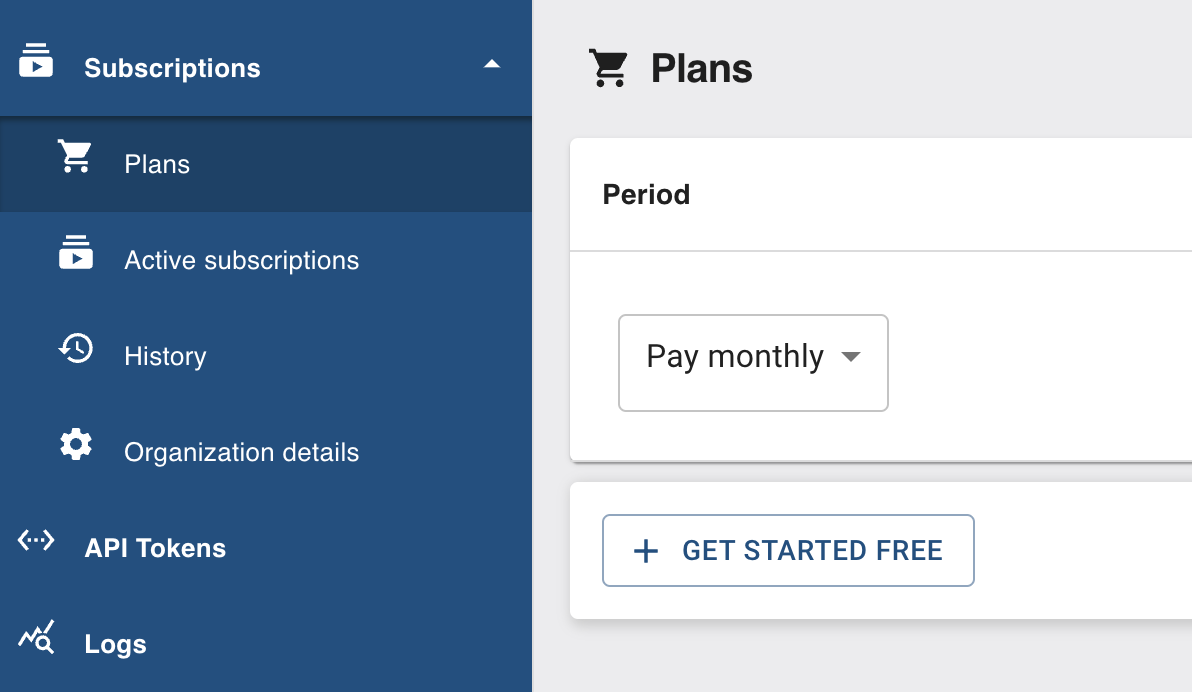This screenshot has width=1192, height=692.
Task: Click the cart icon in Plans page header
Action: 608,68
